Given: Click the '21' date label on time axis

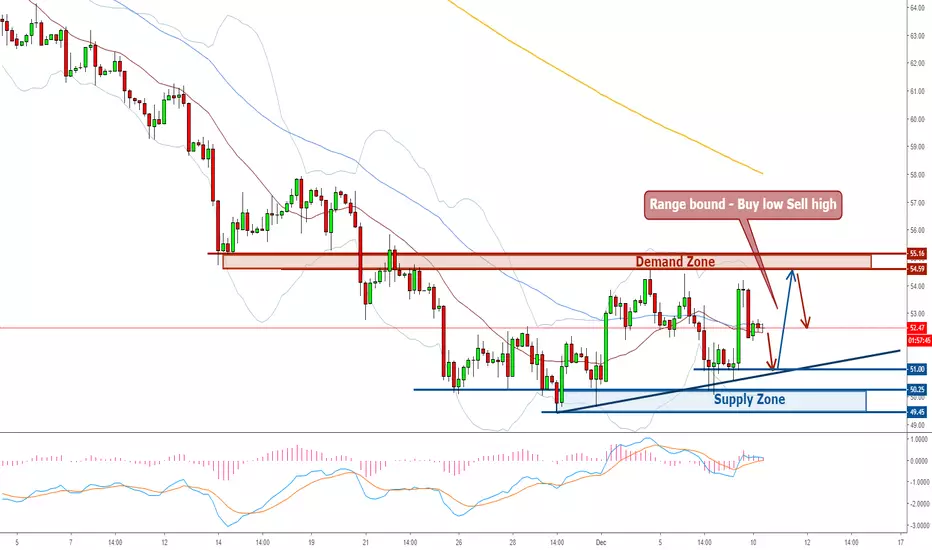Looking at the screenshot, I should pyautogui.click(x=366, y=542).
